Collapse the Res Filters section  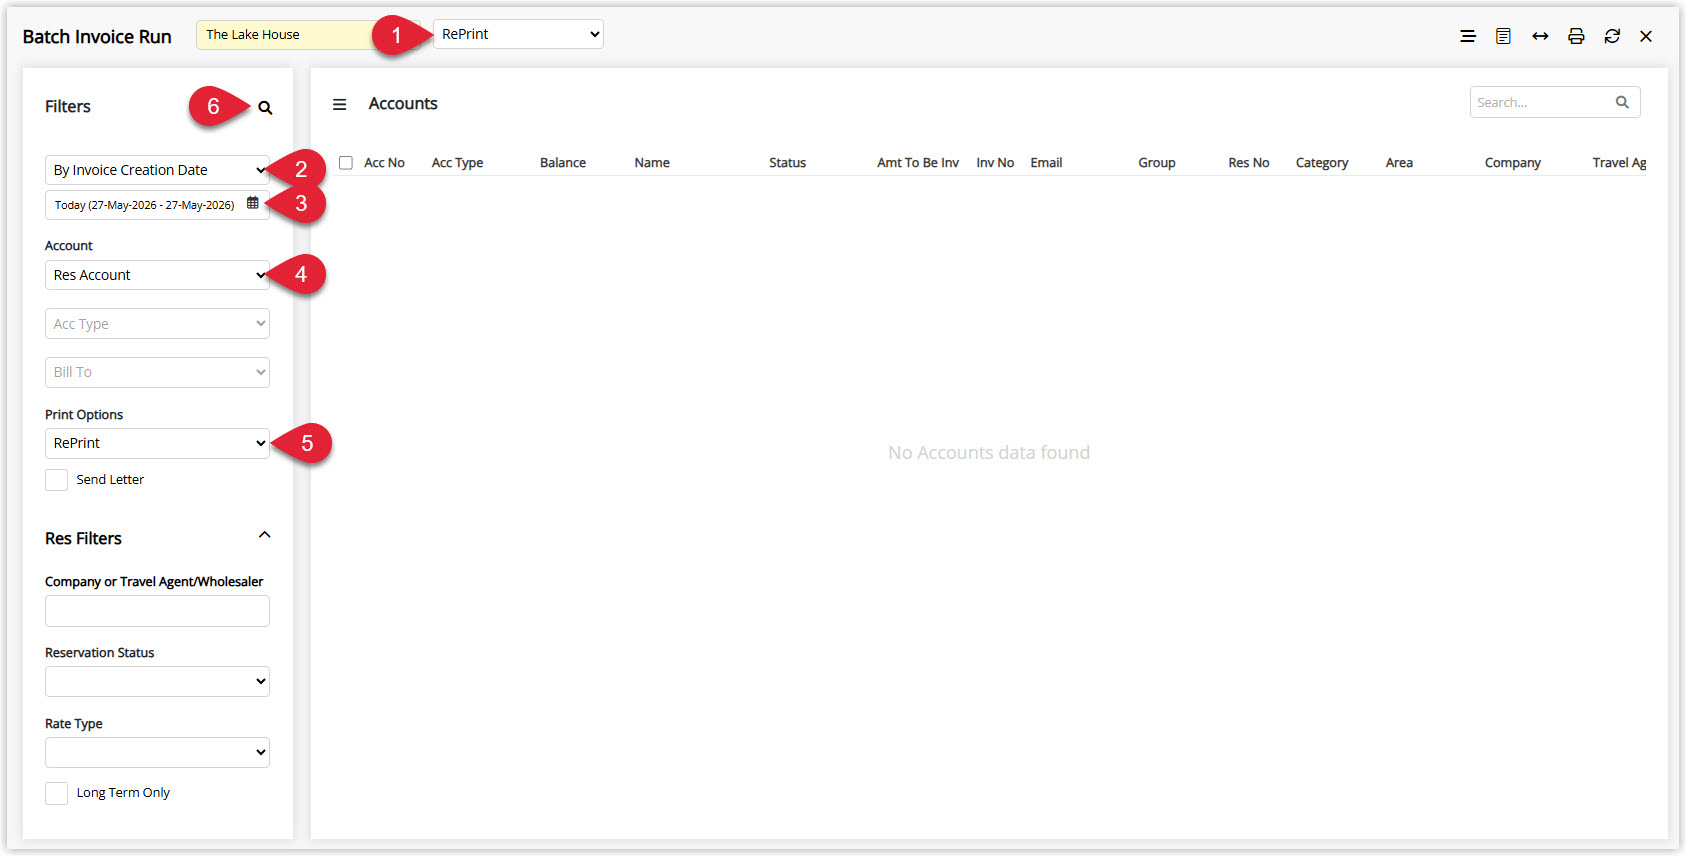pyautogui.click(x=265, y=535)
